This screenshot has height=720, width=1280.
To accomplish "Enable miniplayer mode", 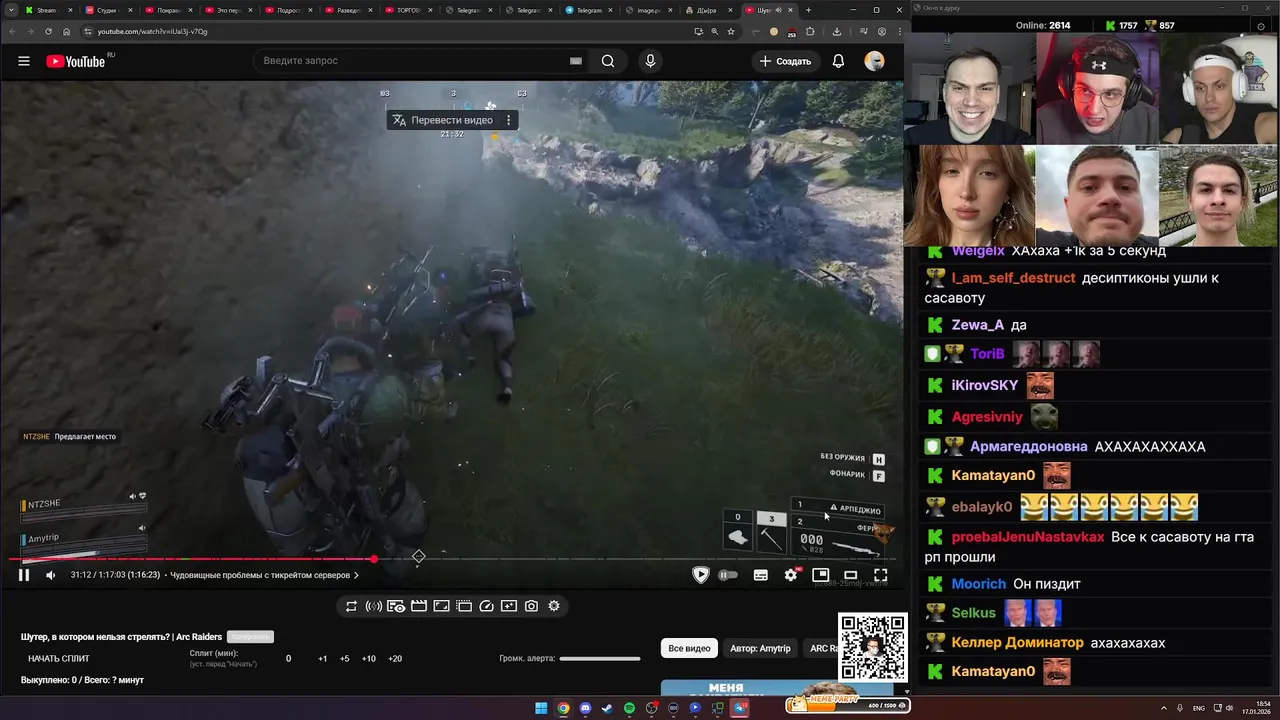I will (821, 575).
